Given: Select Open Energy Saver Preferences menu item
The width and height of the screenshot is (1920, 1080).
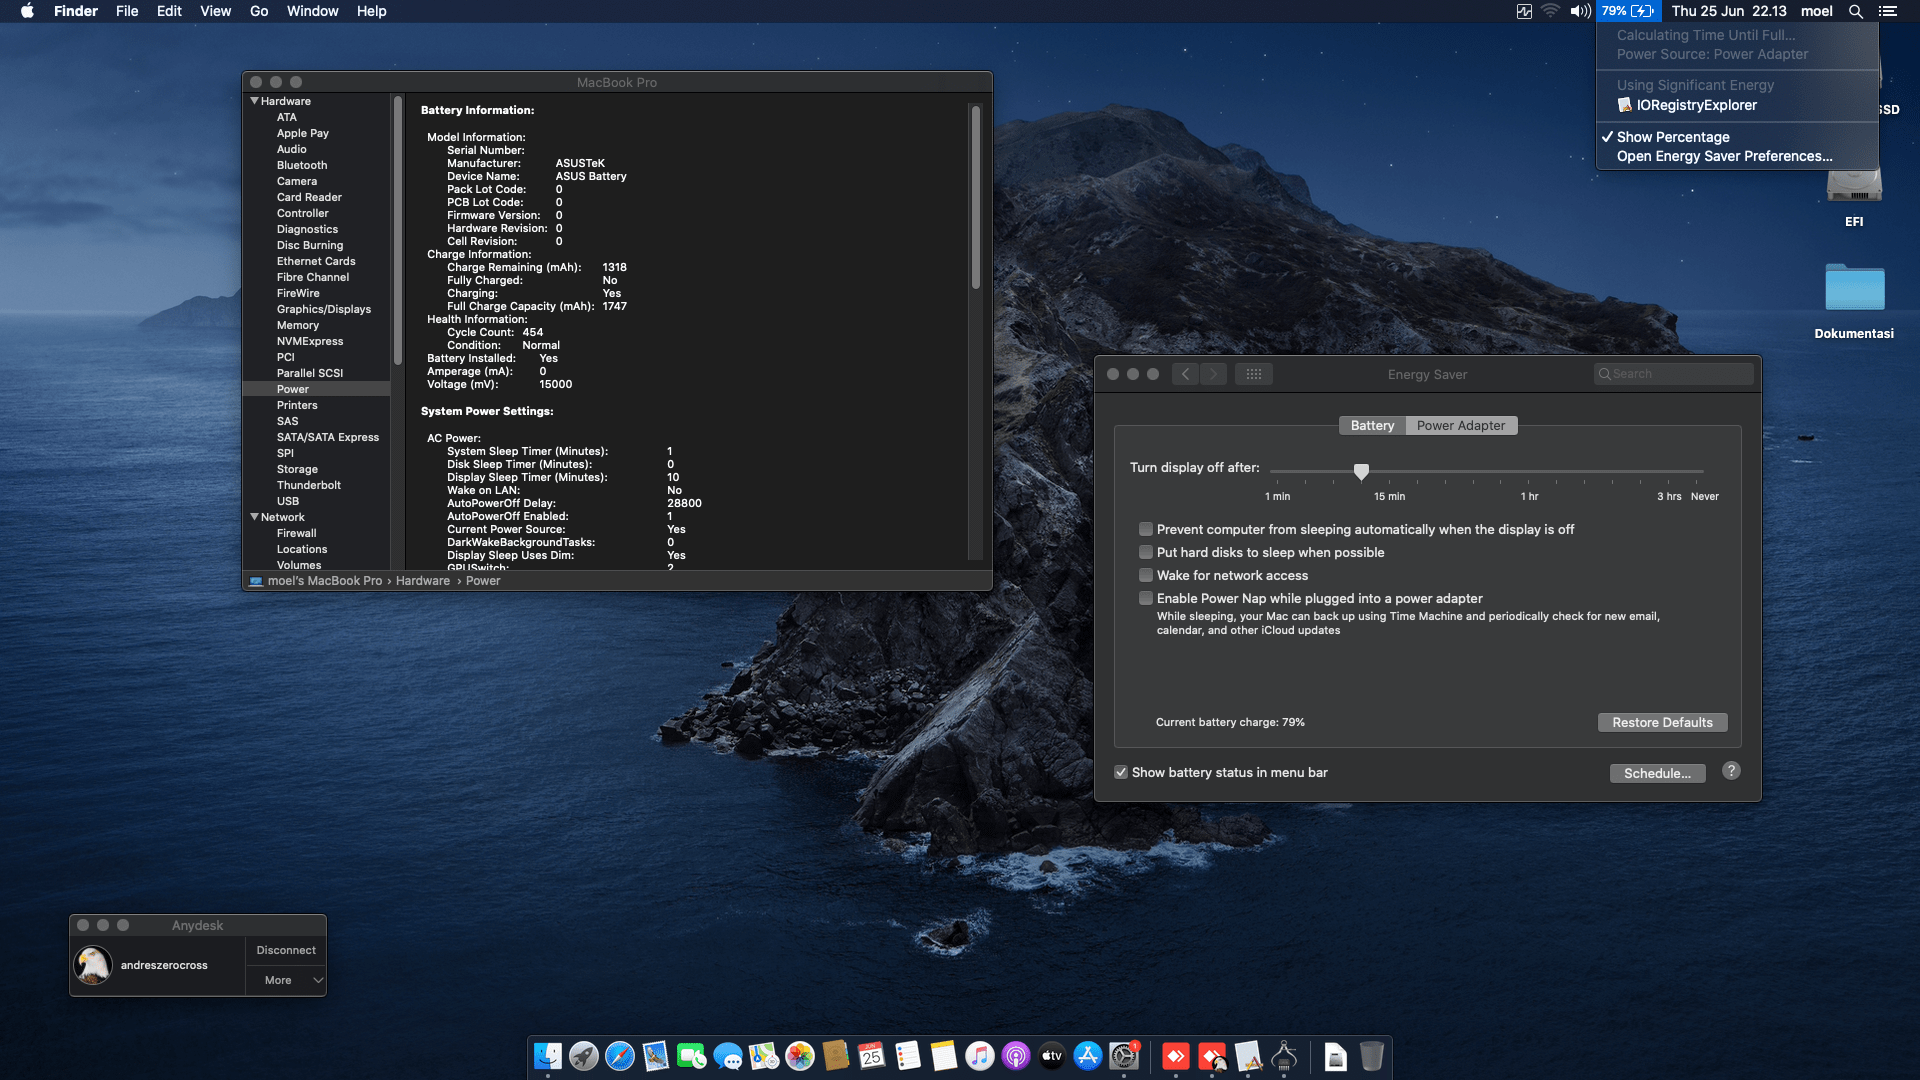Looking at the screenshot, I should [1724, 156].
